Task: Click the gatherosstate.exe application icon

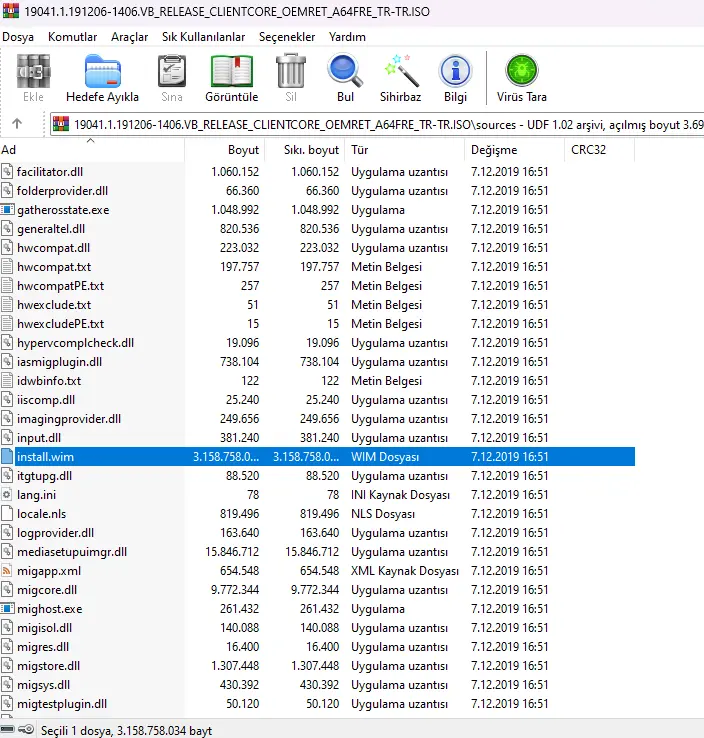Action: 7,209
